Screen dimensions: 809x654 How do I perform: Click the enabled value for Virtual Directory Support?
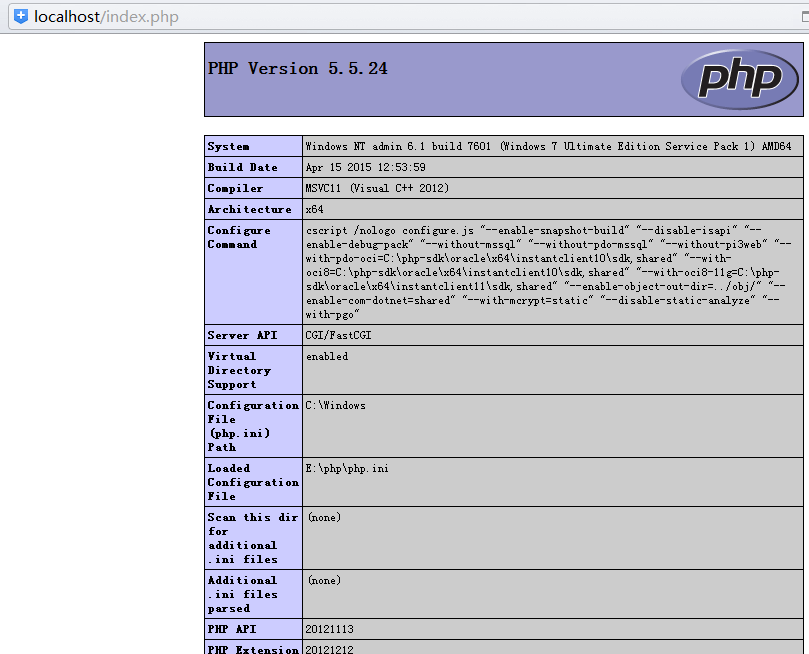click(327, 357)
